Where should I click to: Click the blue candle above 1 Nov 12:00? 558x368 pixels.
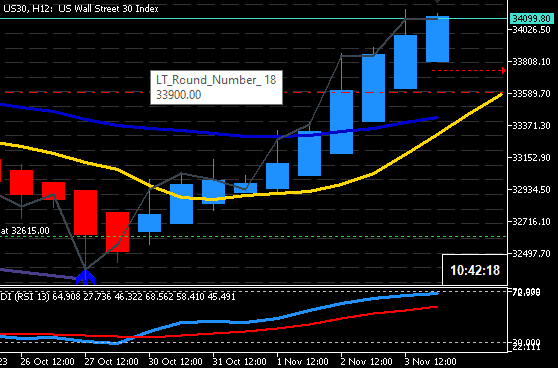[278, 176]
